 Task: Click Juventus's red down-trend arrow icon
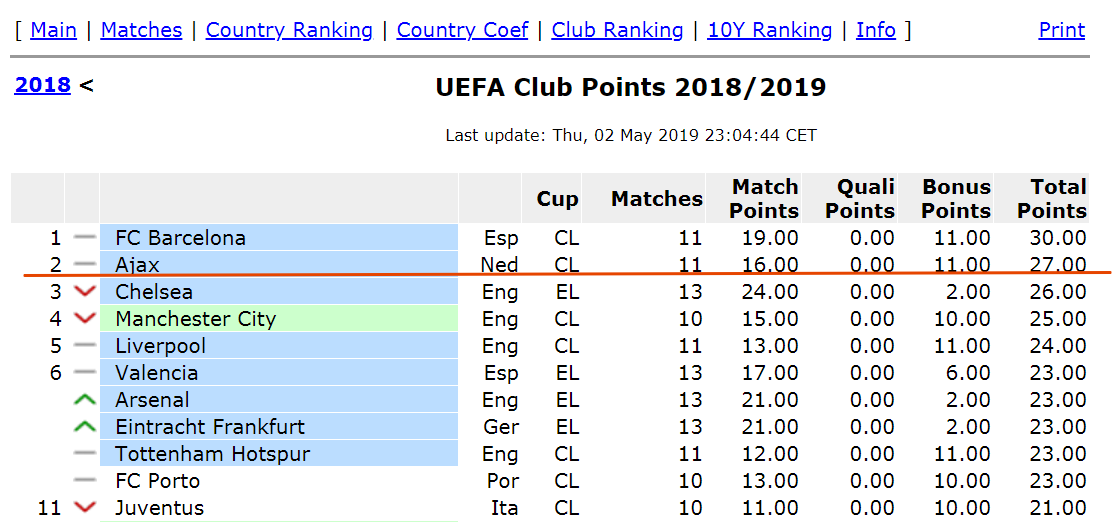pyautogui.click(x=85, y=508)
